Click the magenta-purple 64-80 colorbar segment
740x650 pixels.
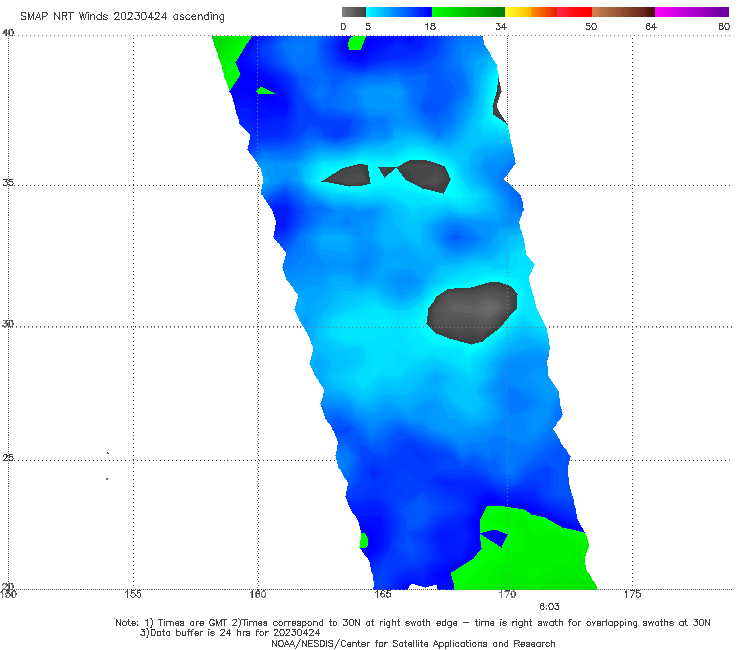click(692, 12)
